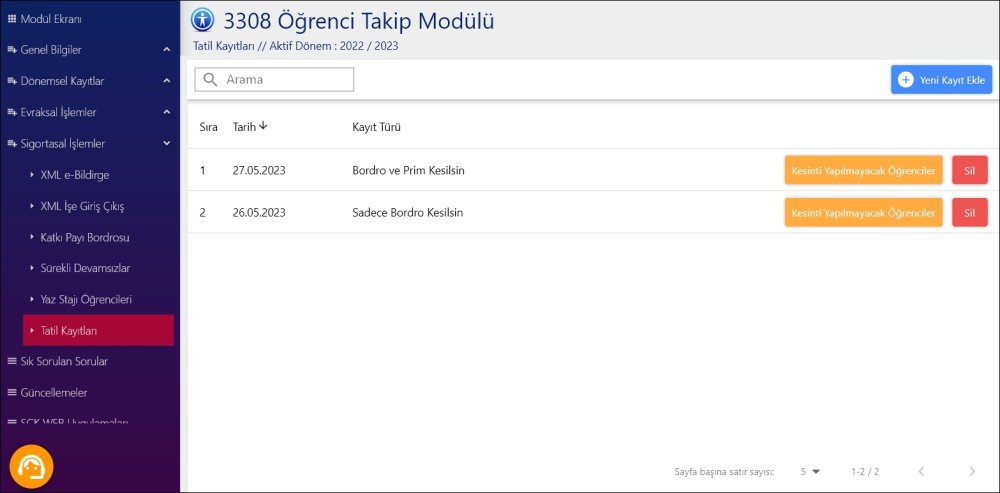Open Yaz Stajı Öğrencileri menu item
The width and height of the screenshot is (1000, 493).
[86, 299]
